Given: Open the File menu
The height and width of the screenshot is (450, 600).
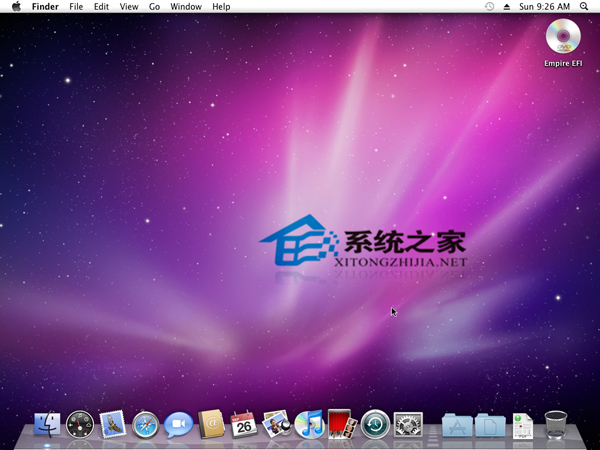Looking at the screenshot, I should point(76,7).
